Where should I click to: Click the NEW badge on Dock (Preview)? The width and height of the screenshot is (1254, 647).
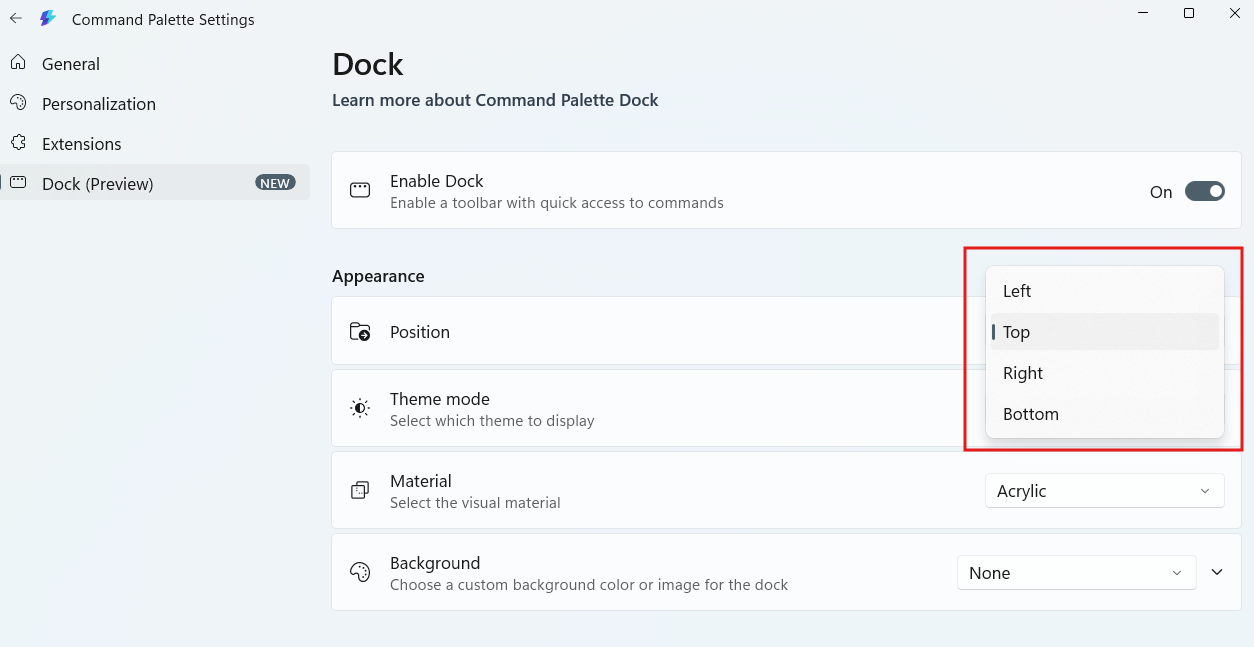(276, 182)
